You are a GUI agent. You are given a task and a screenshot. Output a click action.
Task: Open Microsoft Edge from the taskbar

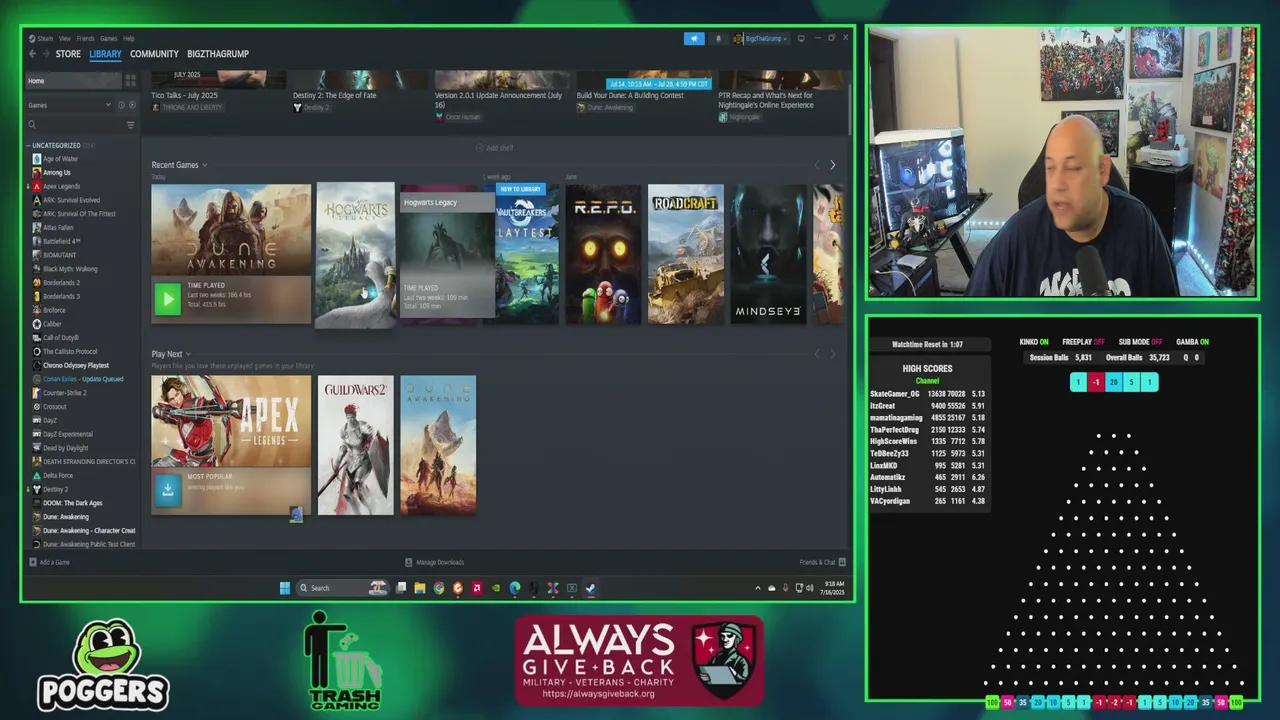pos(515,588)
